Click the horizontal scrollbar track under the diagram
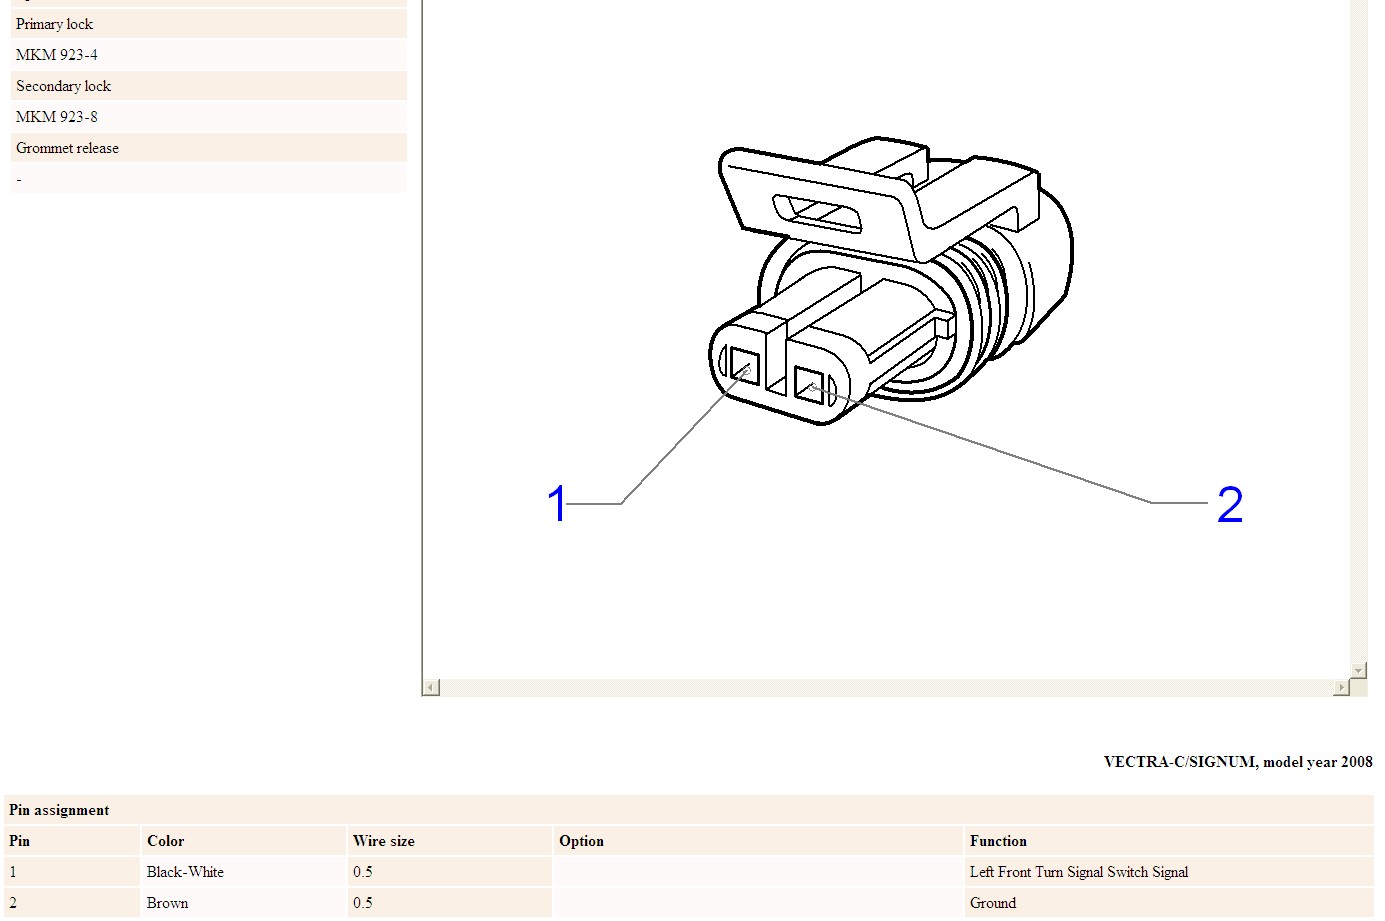1385x921 pixels. tap(886, 687)
